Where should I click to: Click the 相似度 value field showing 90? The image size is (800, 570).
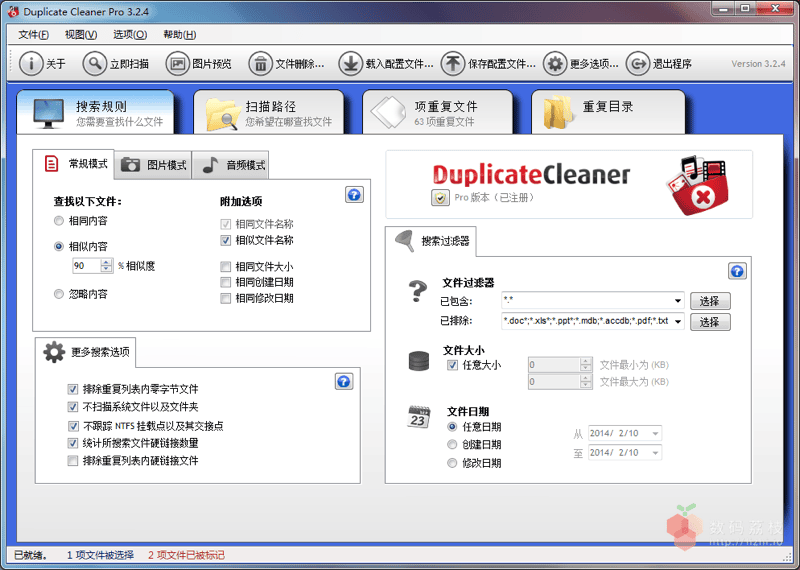click(x=86, y=265)
